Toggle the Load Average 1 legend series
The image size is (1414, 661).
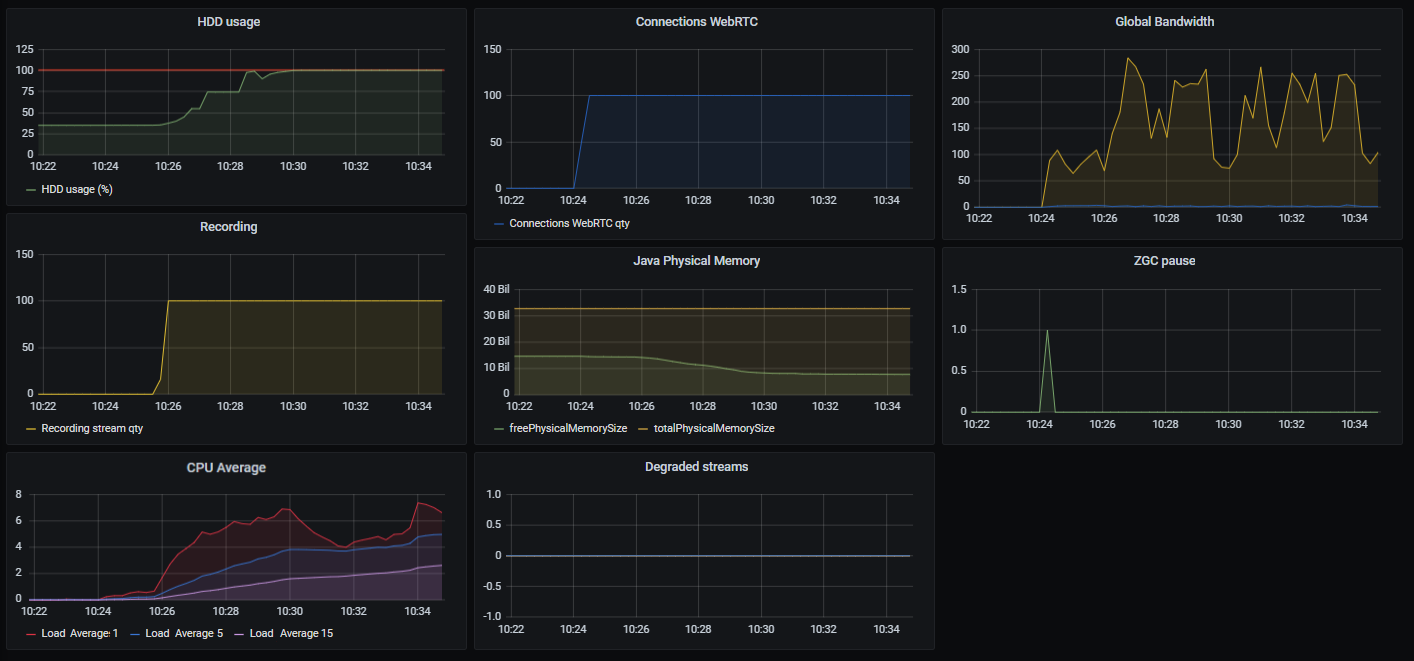(80, 633)
